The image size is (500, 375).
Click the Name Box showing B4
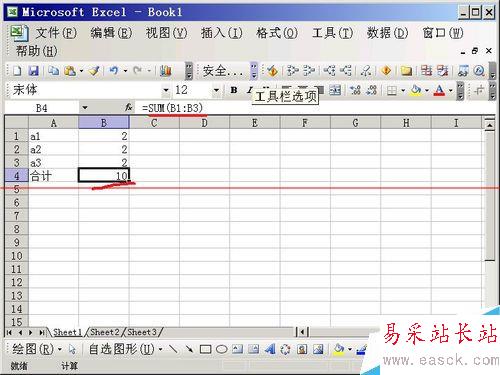tap(42, 108)
